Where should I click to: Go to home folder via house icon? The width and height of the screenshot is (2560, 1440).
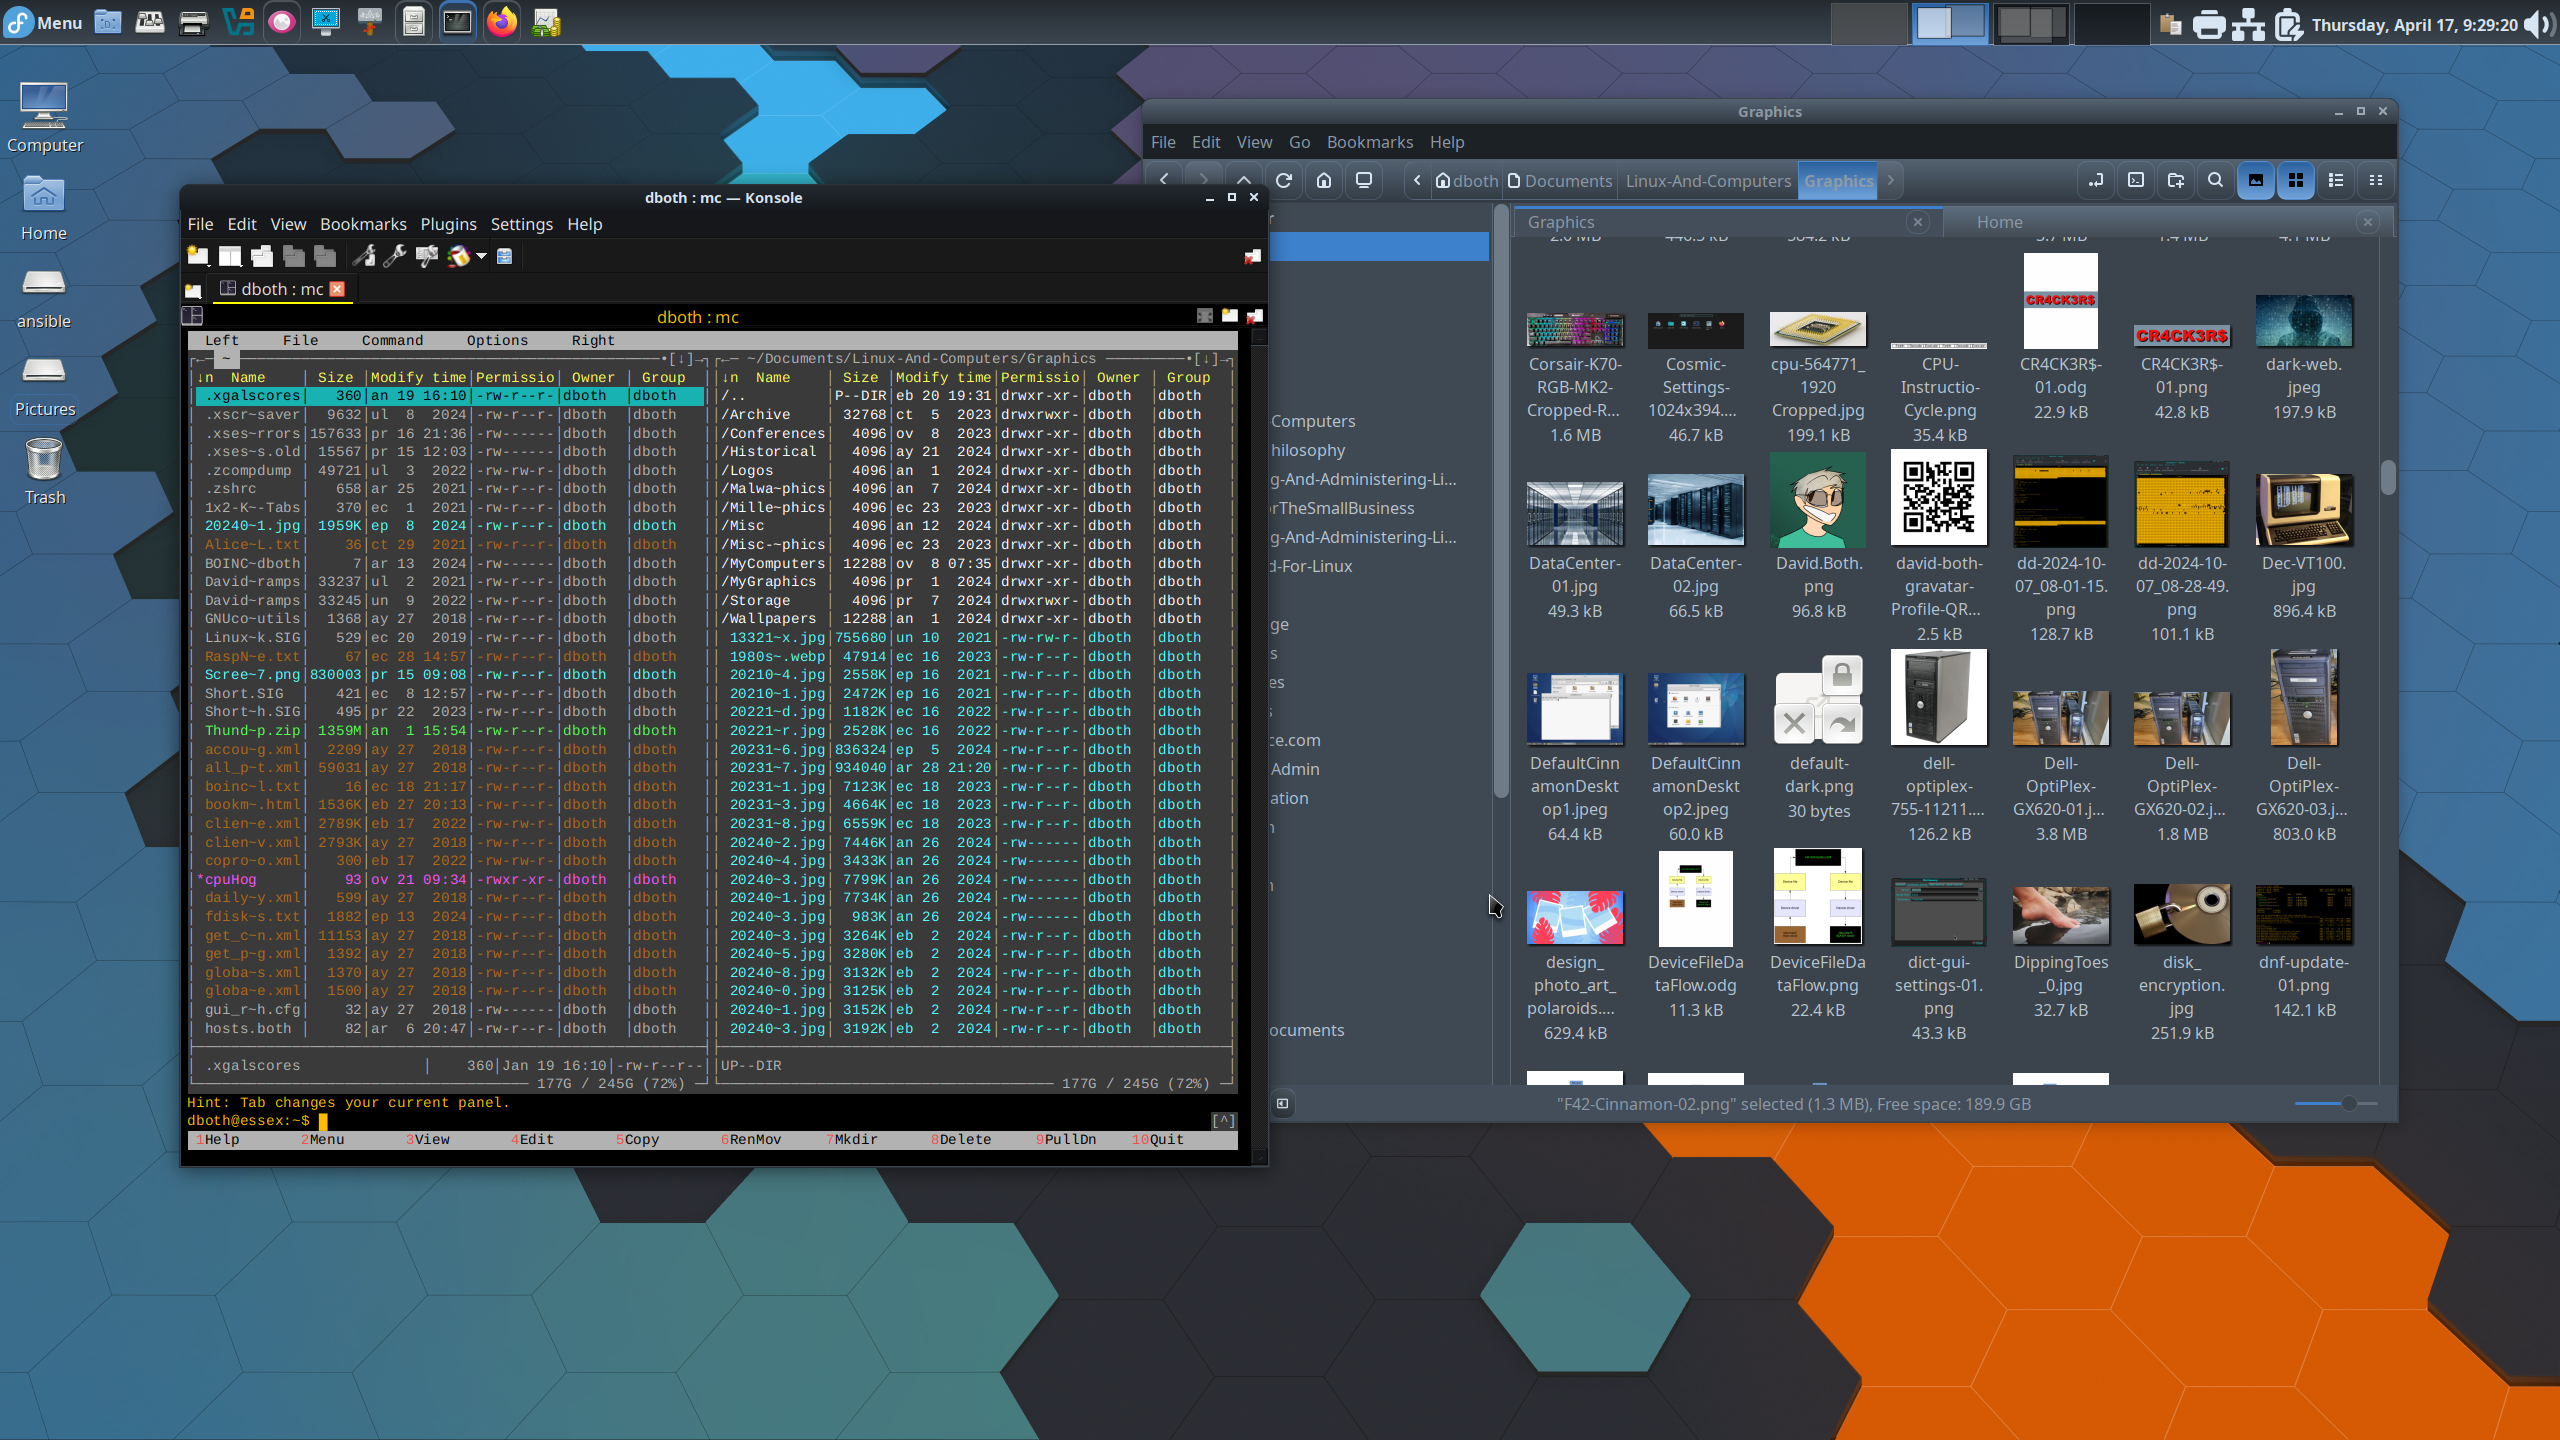[x=1324, y=181]
